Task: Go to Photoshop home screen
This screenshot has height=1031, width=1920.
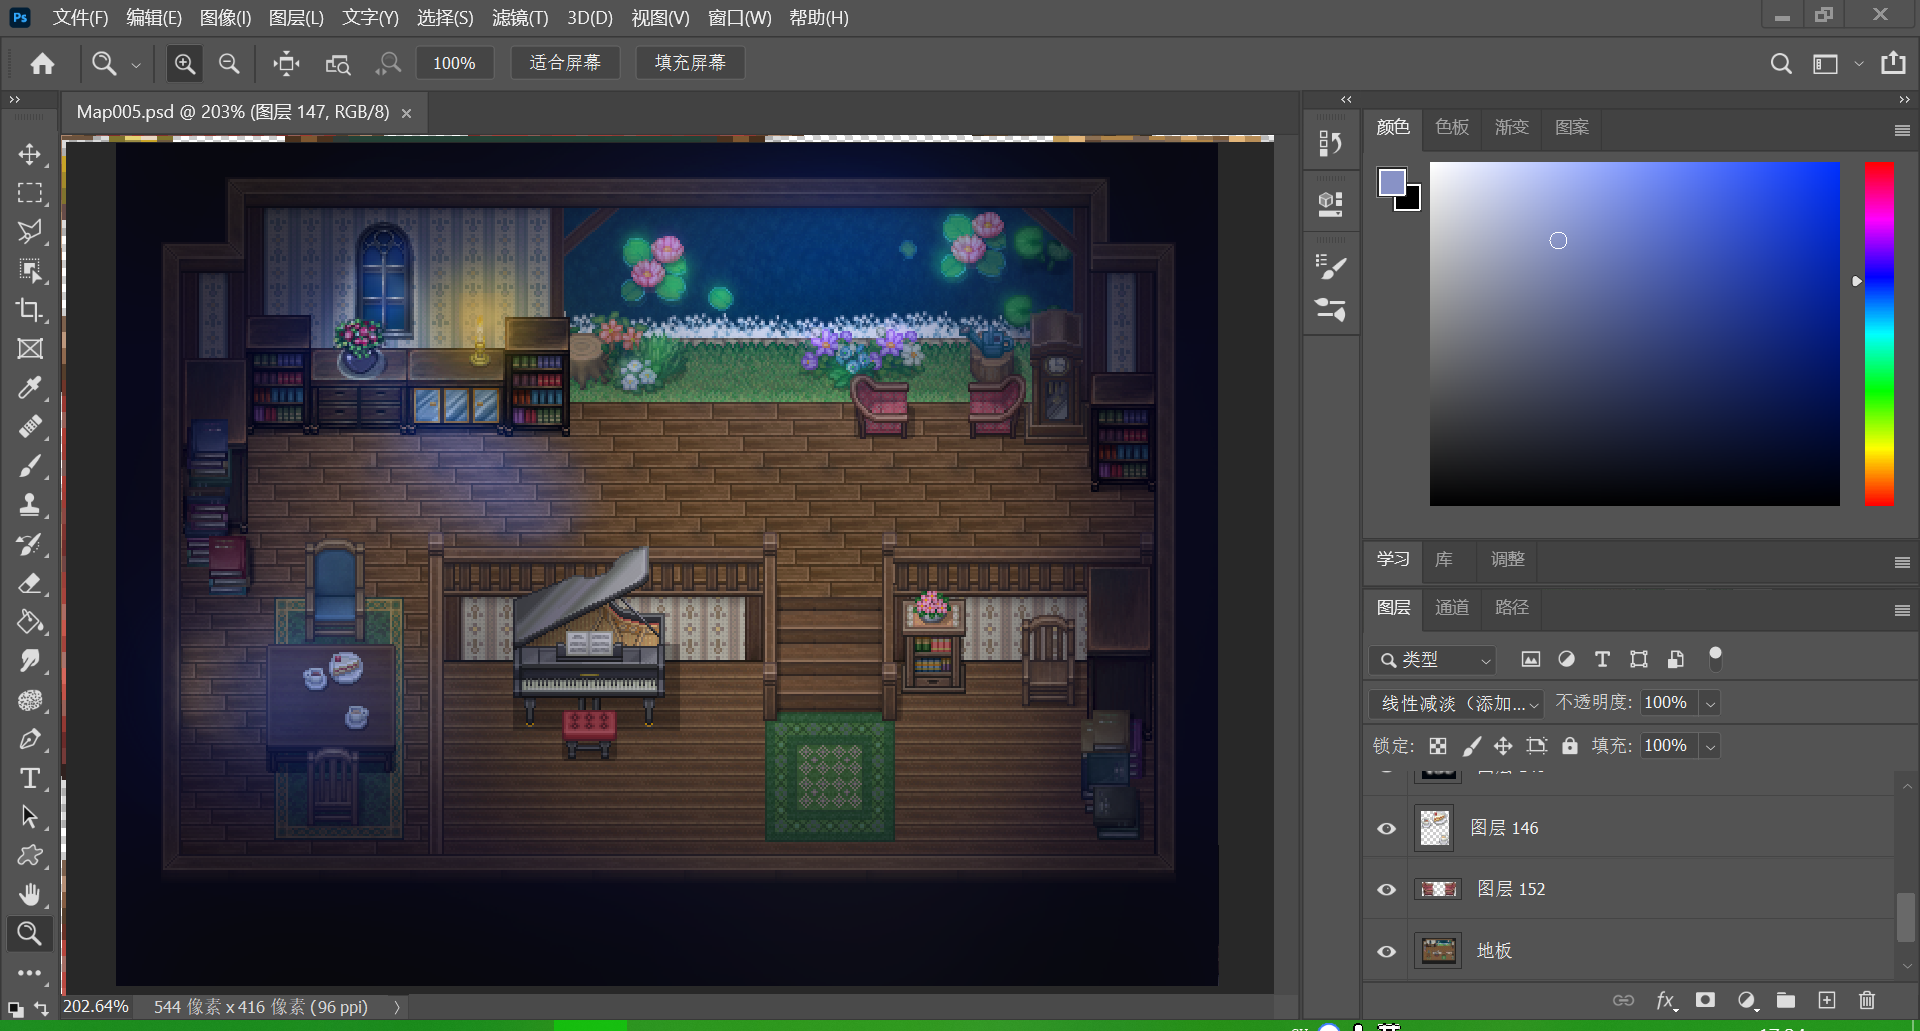Action: (x=42, y=64)
